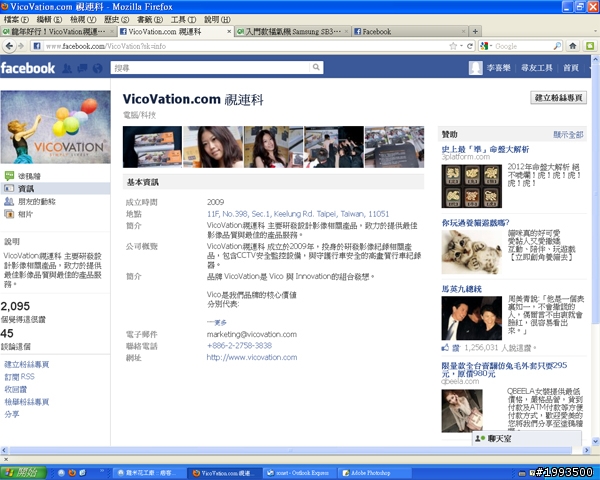
Task: Open the Google search engine dropdown
Action: click(486, 46)
